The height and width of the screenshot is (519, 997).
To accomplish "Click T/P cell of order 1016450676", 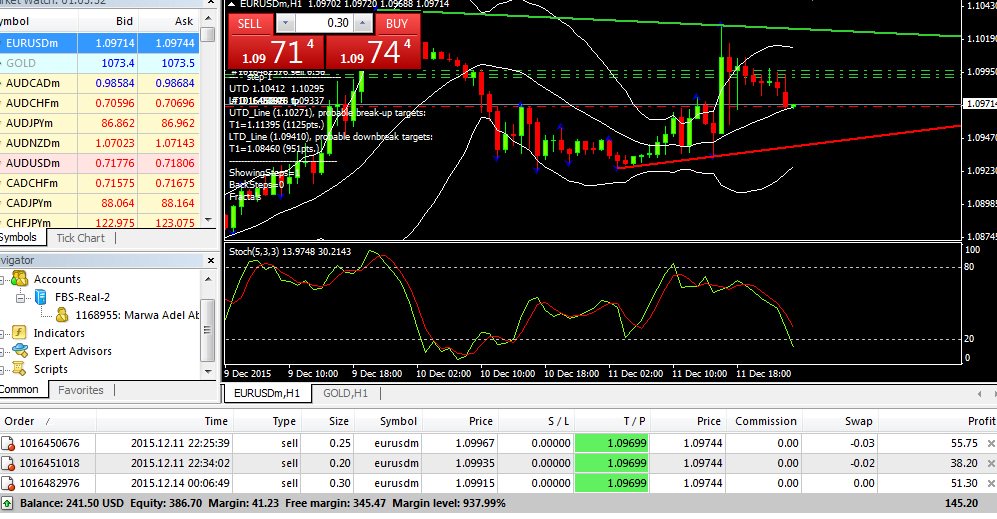I will (x=612, y=443).
